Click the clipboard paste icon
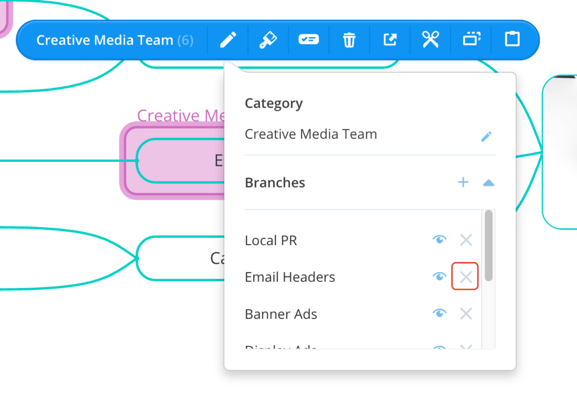This screenshot has height=393, width=577. click(x=512, y=39)
